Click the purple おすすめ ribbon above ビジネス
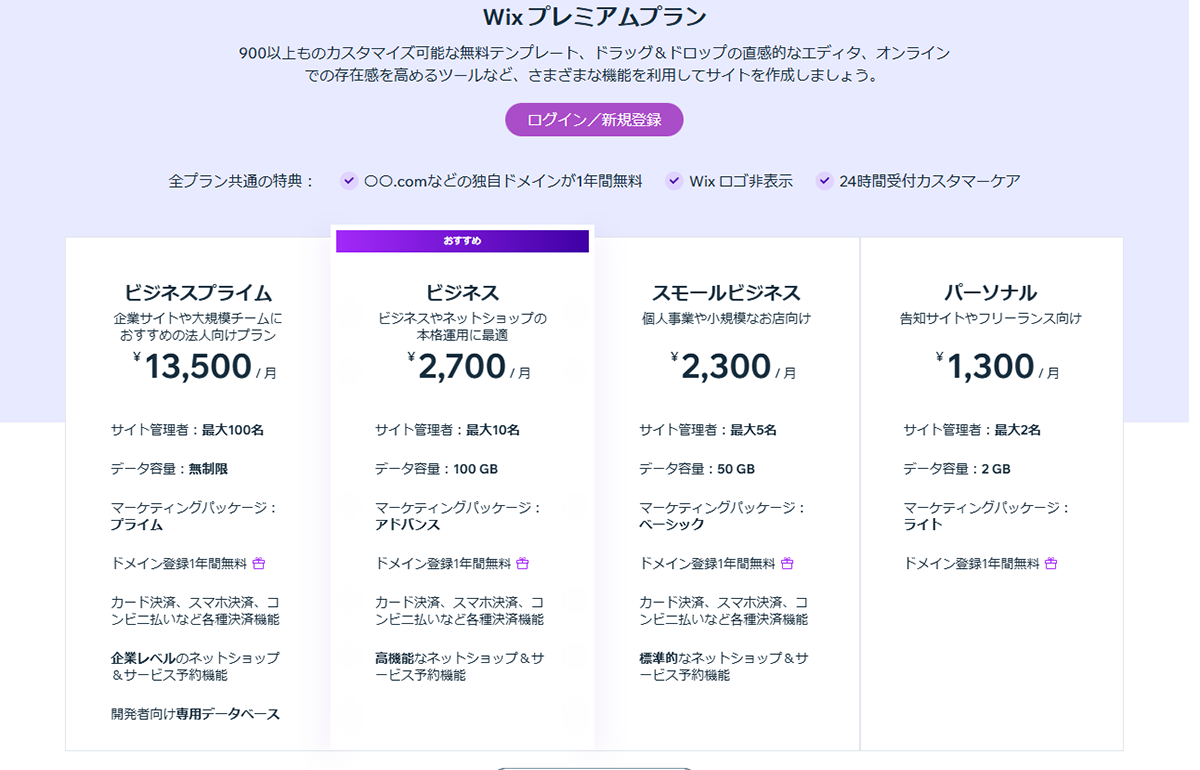 click(462, 241)
